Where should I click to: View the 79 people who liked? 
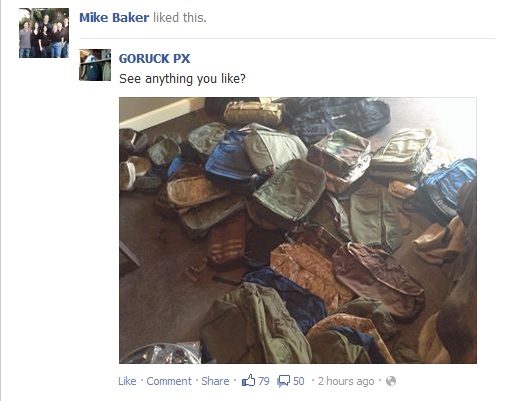pos(264,381)
